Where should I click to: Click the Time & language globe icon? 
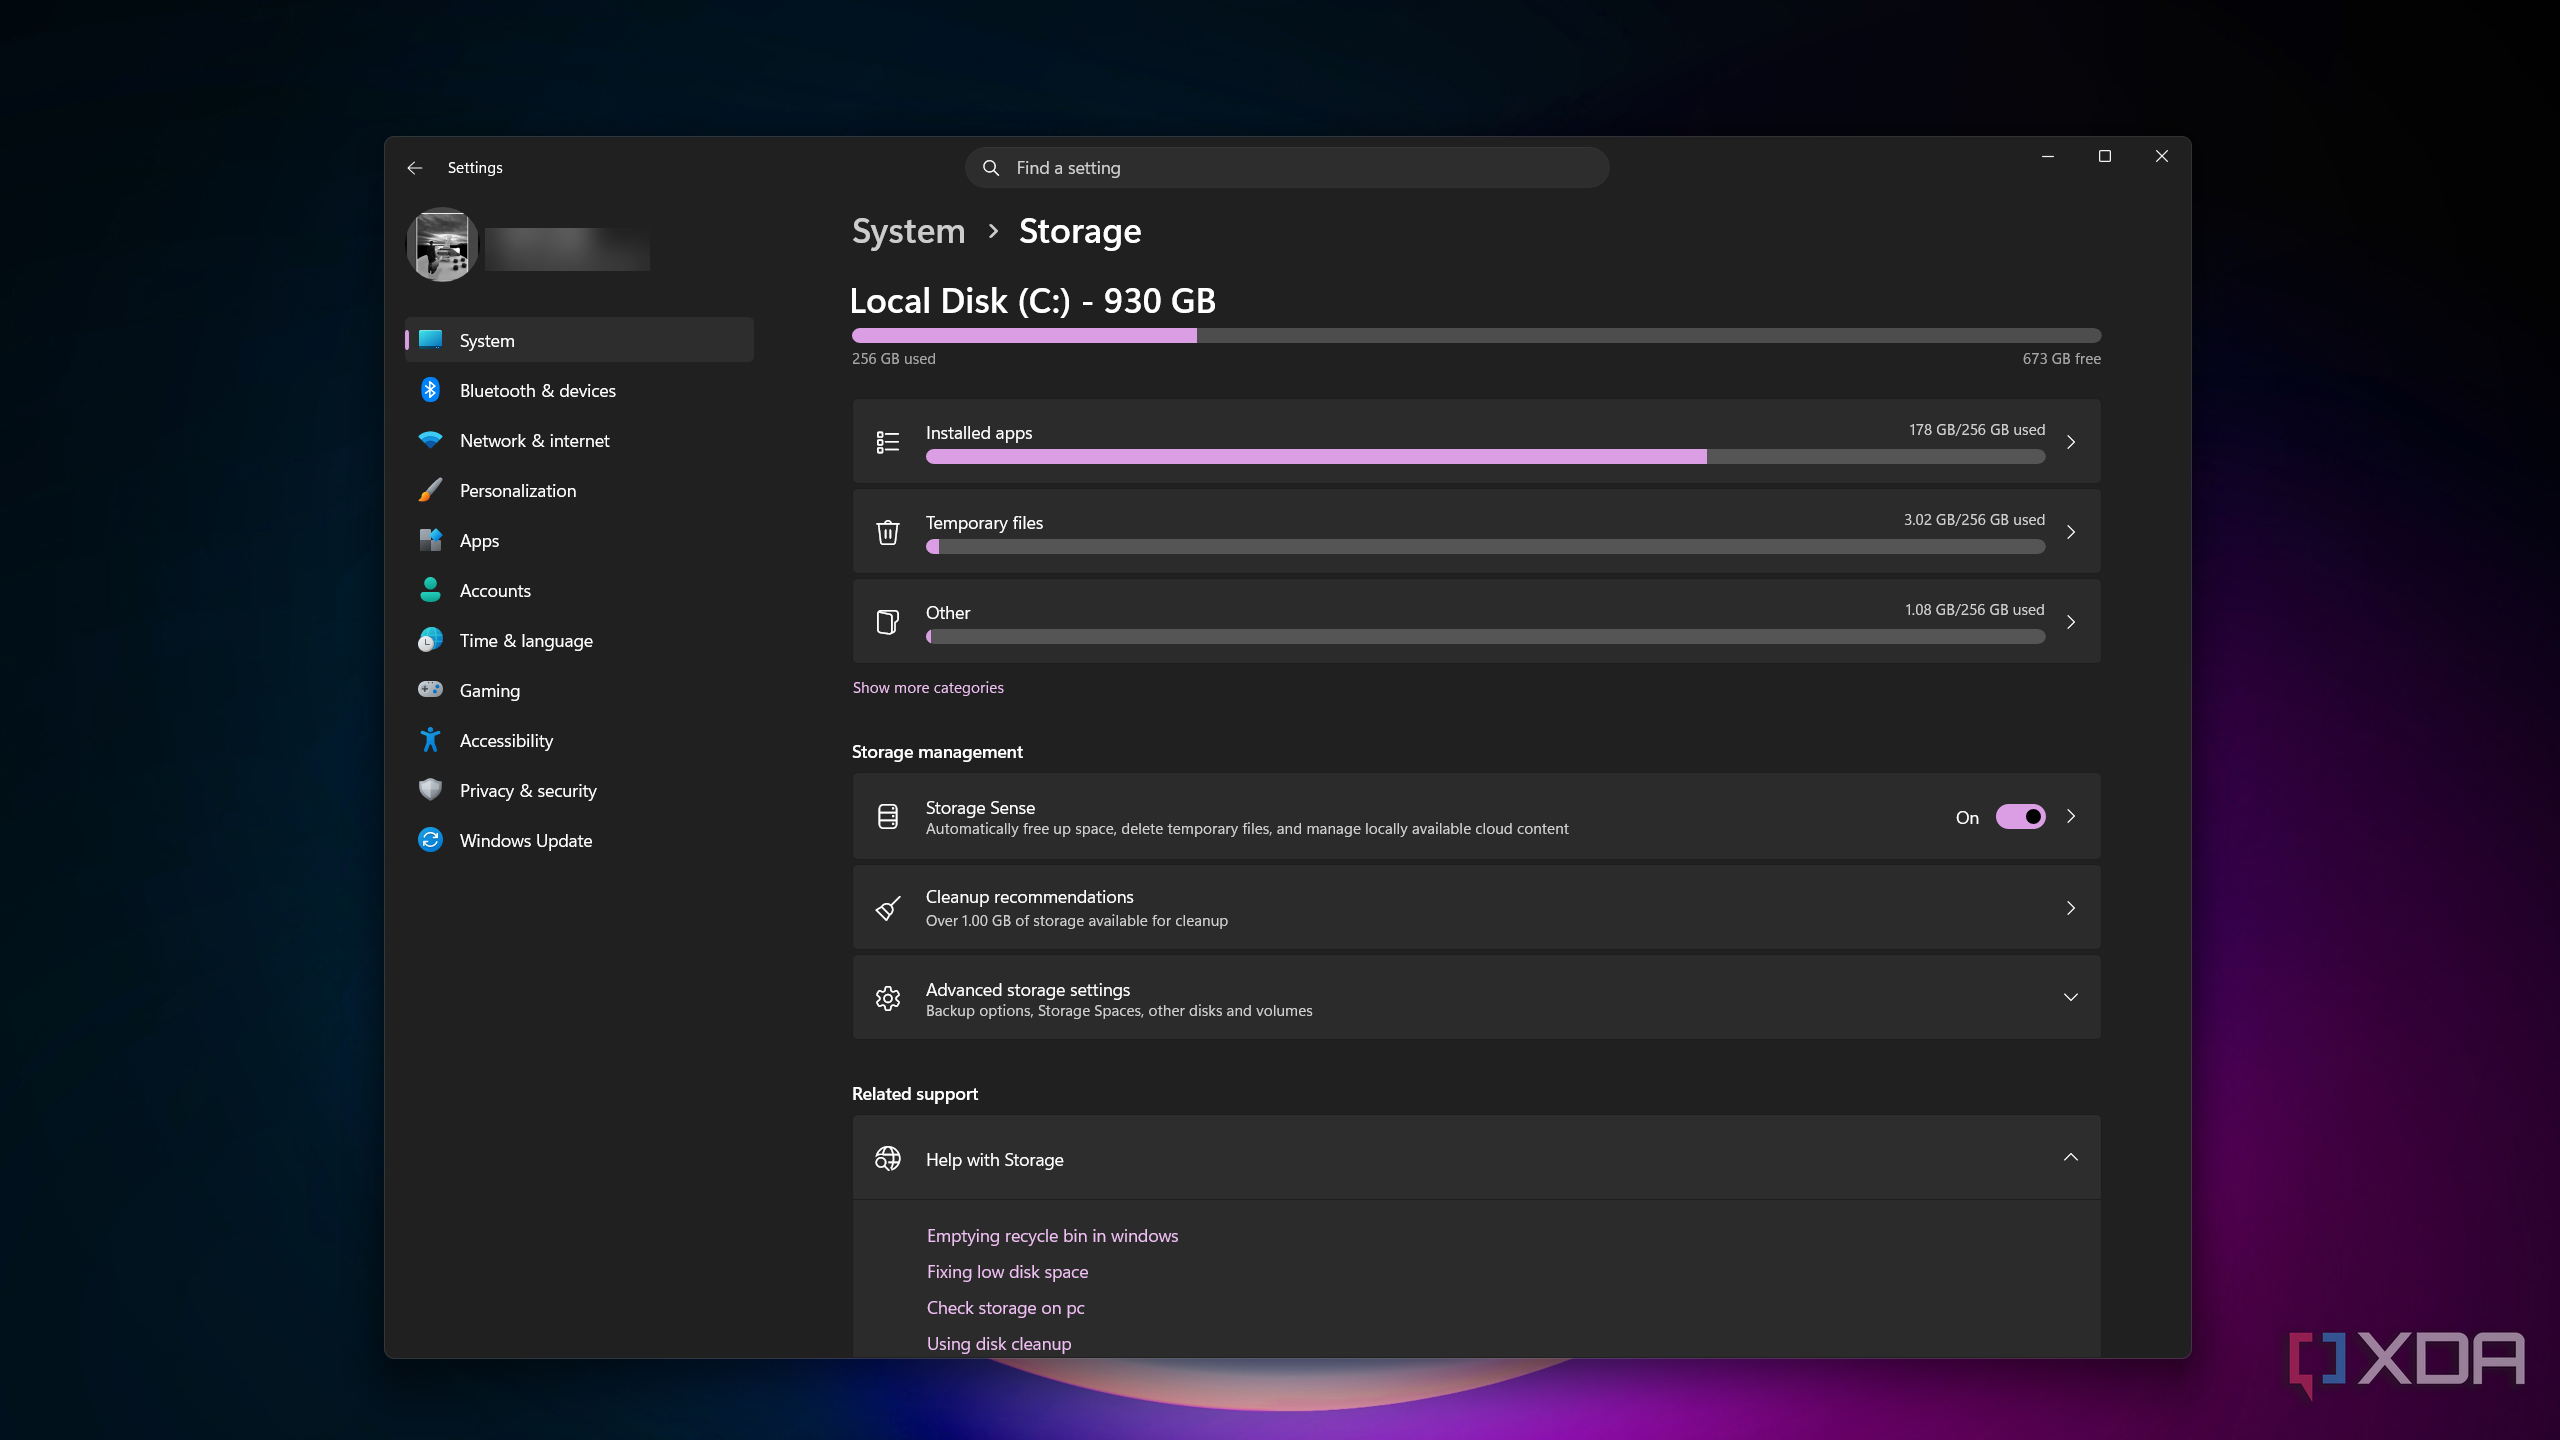430,640
